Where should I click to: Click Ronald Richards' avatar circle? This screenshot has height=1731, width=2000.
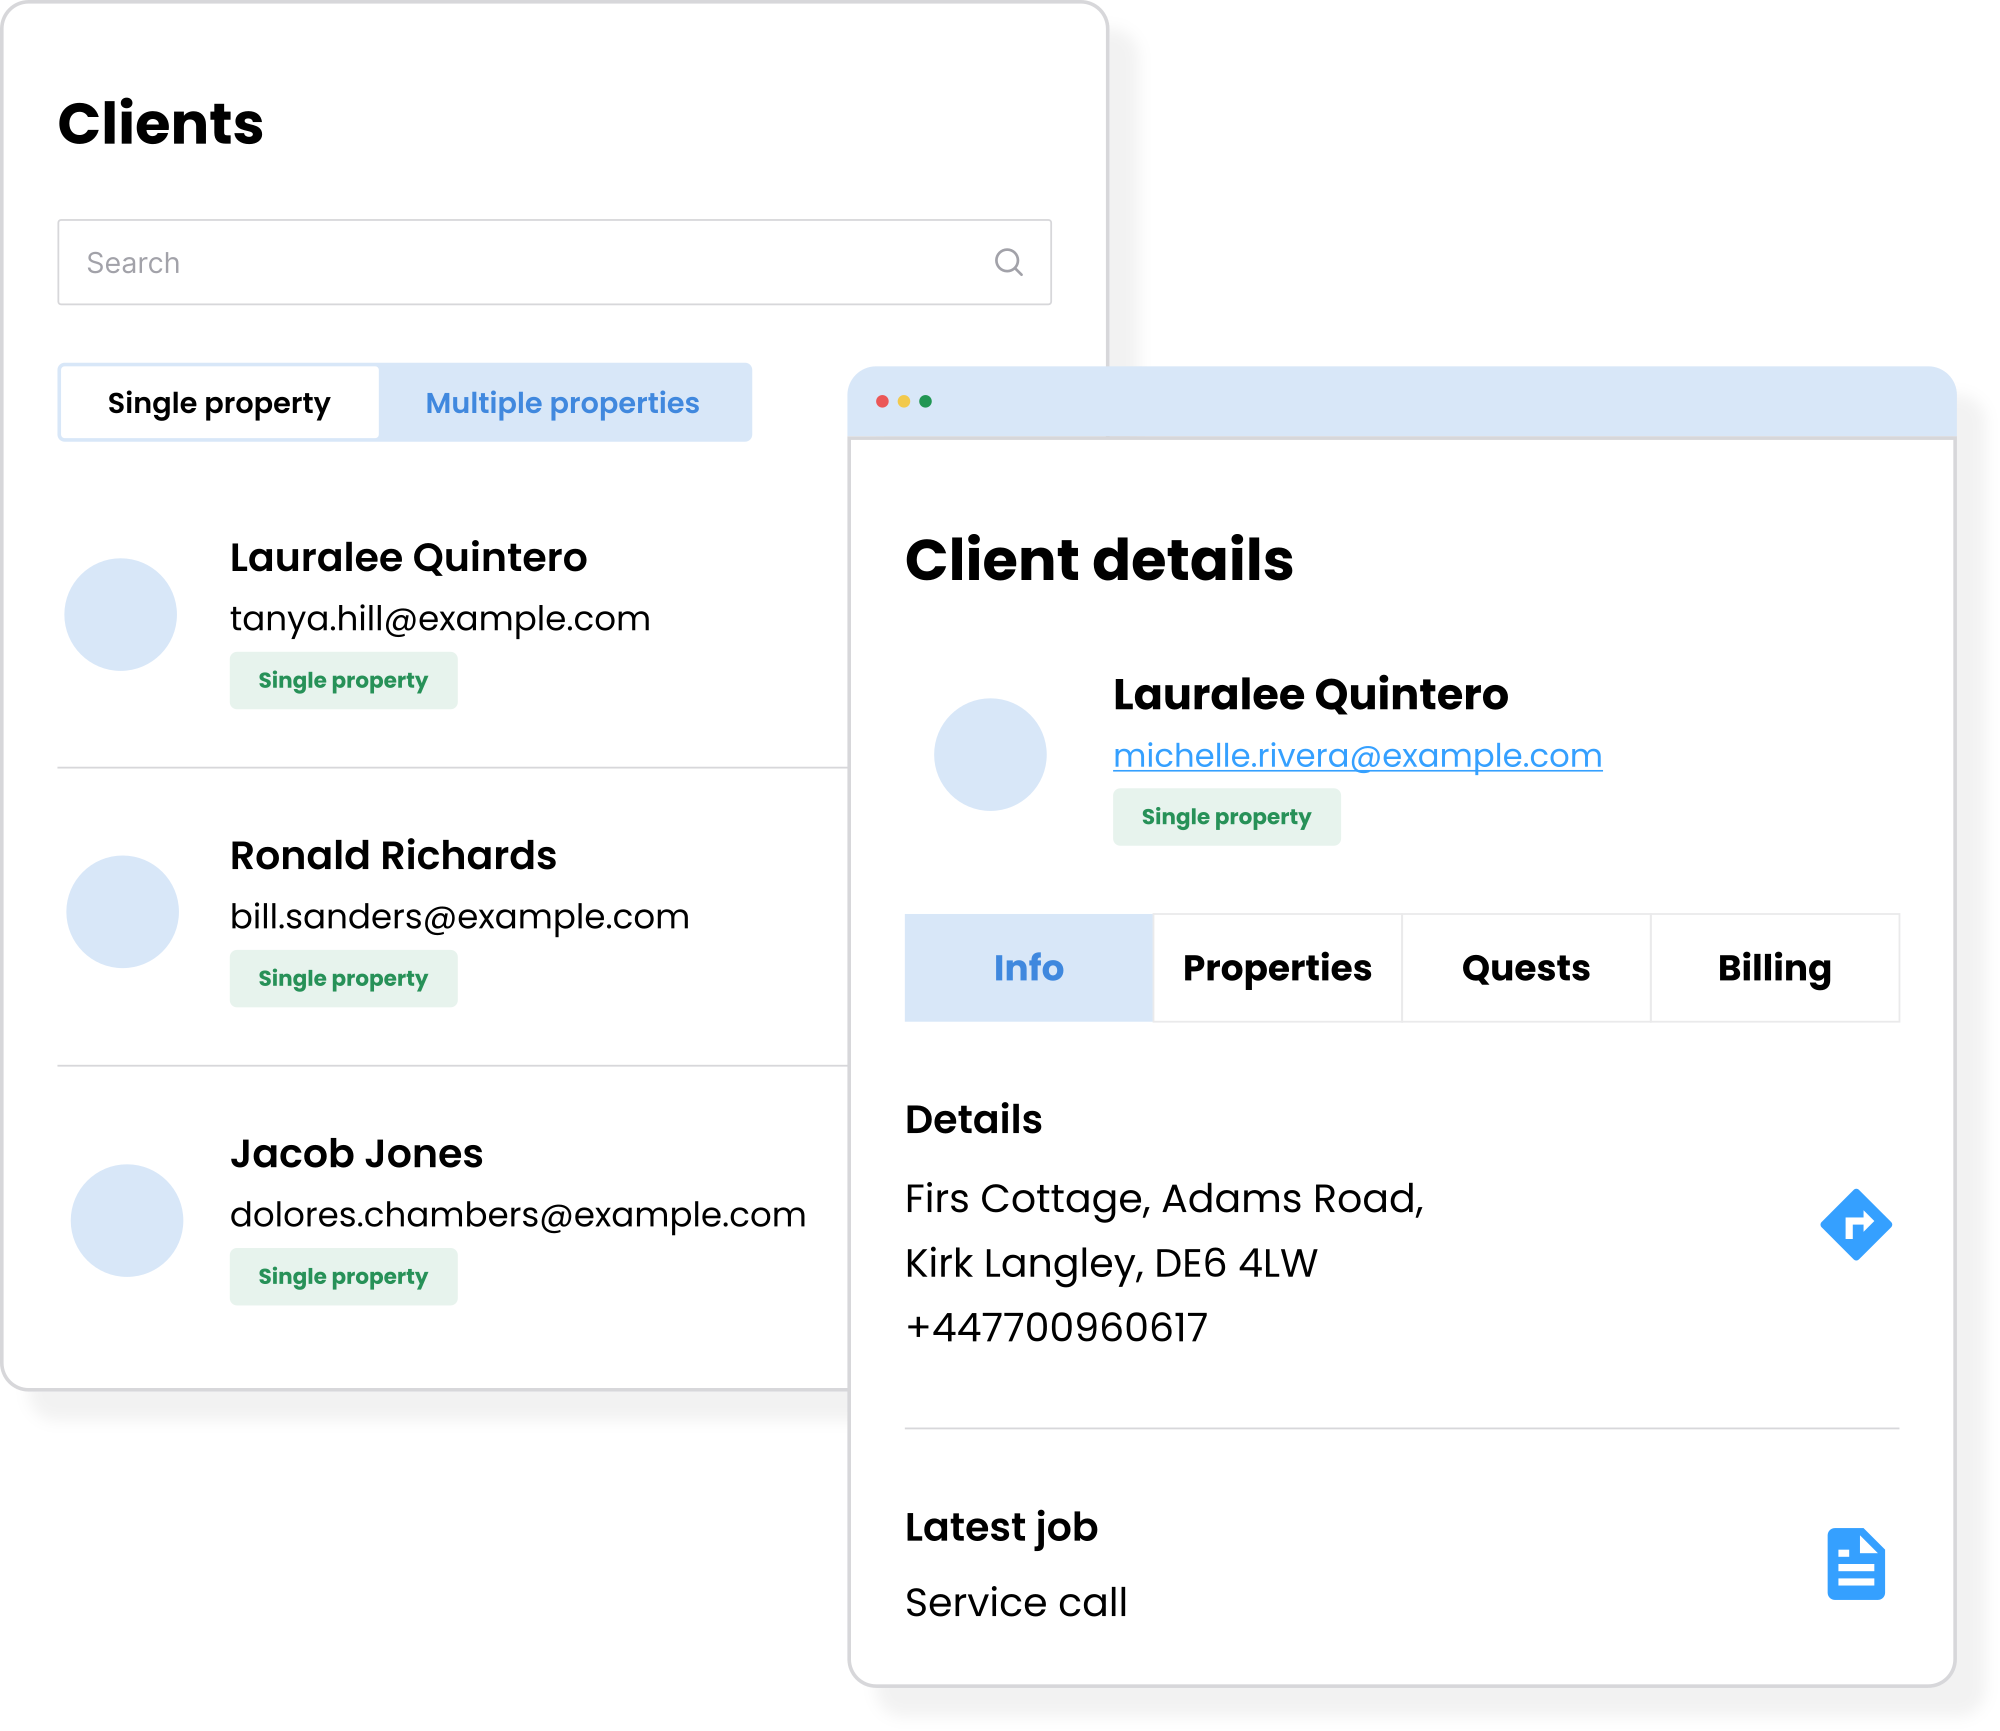tap(123, 912)
